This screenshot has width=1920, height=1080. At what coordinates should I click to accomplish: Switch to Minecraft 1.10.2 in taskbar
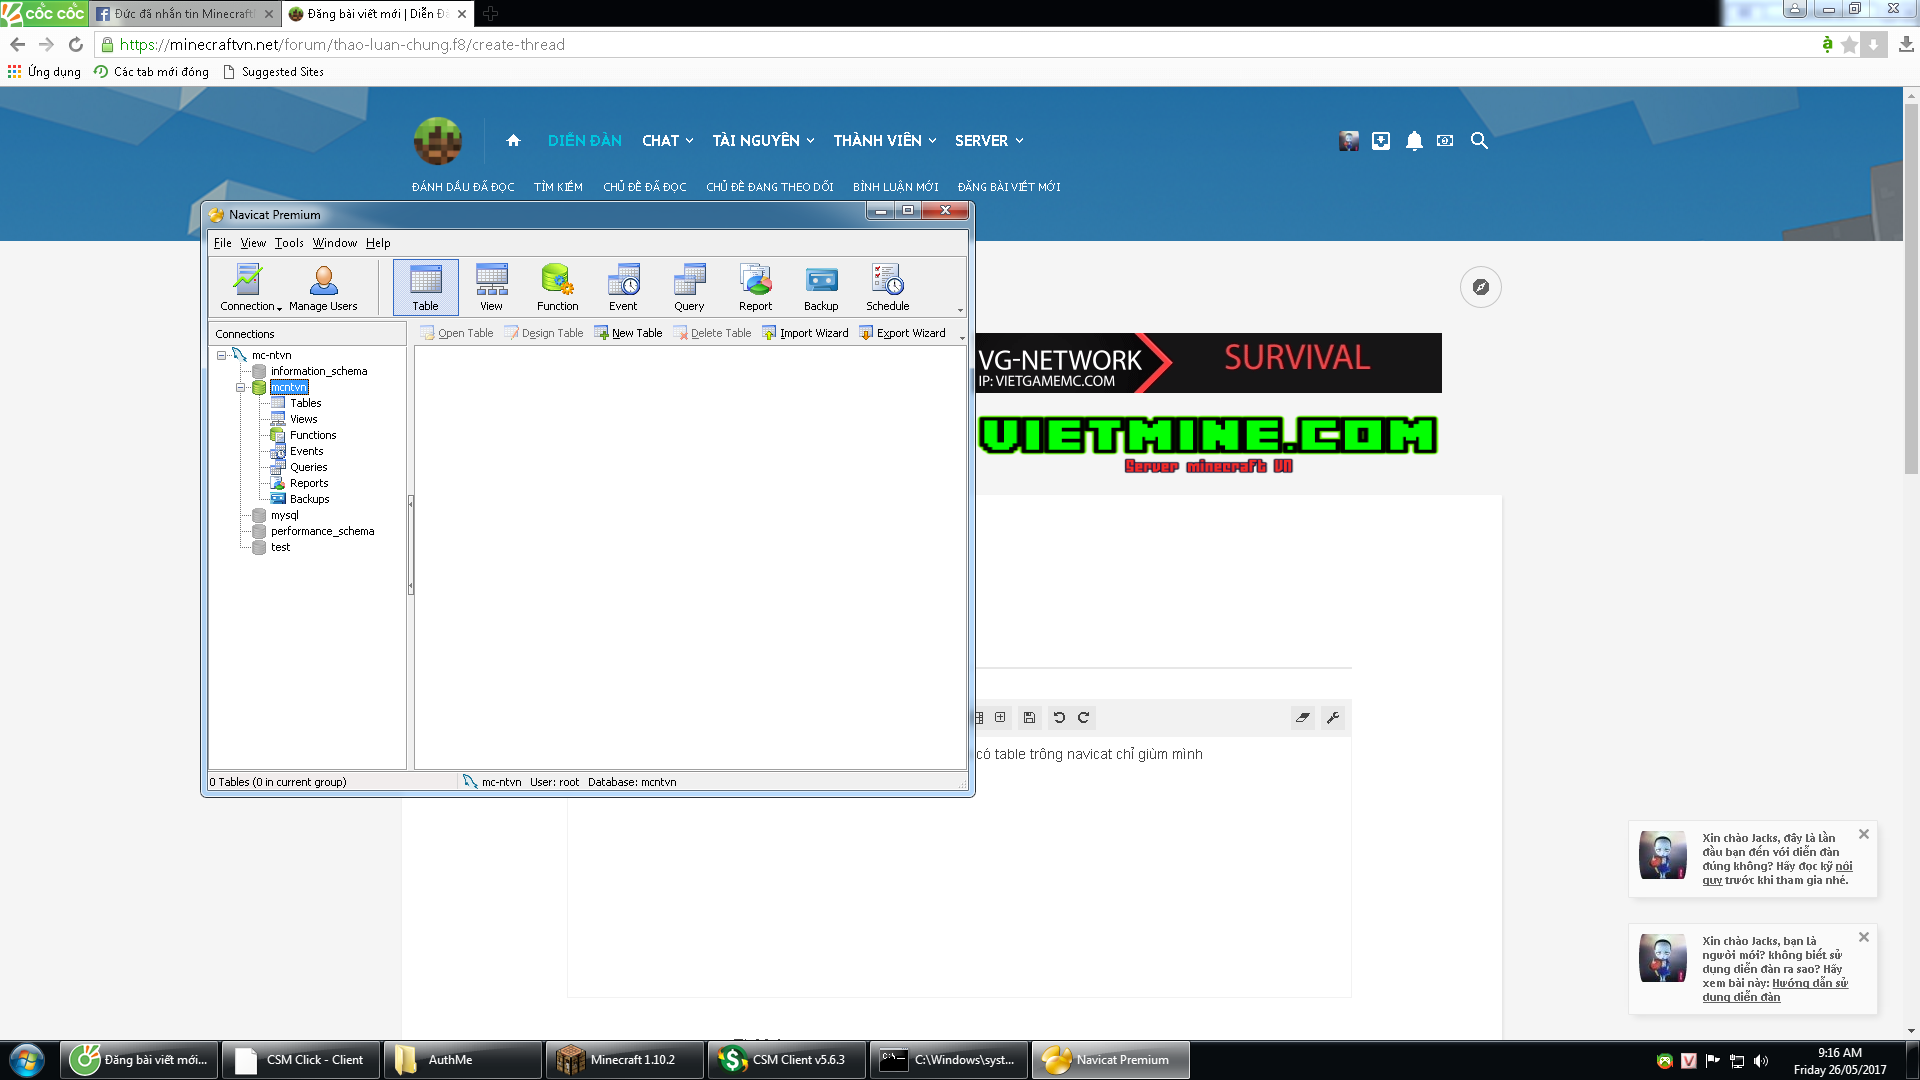(624, 1060)
